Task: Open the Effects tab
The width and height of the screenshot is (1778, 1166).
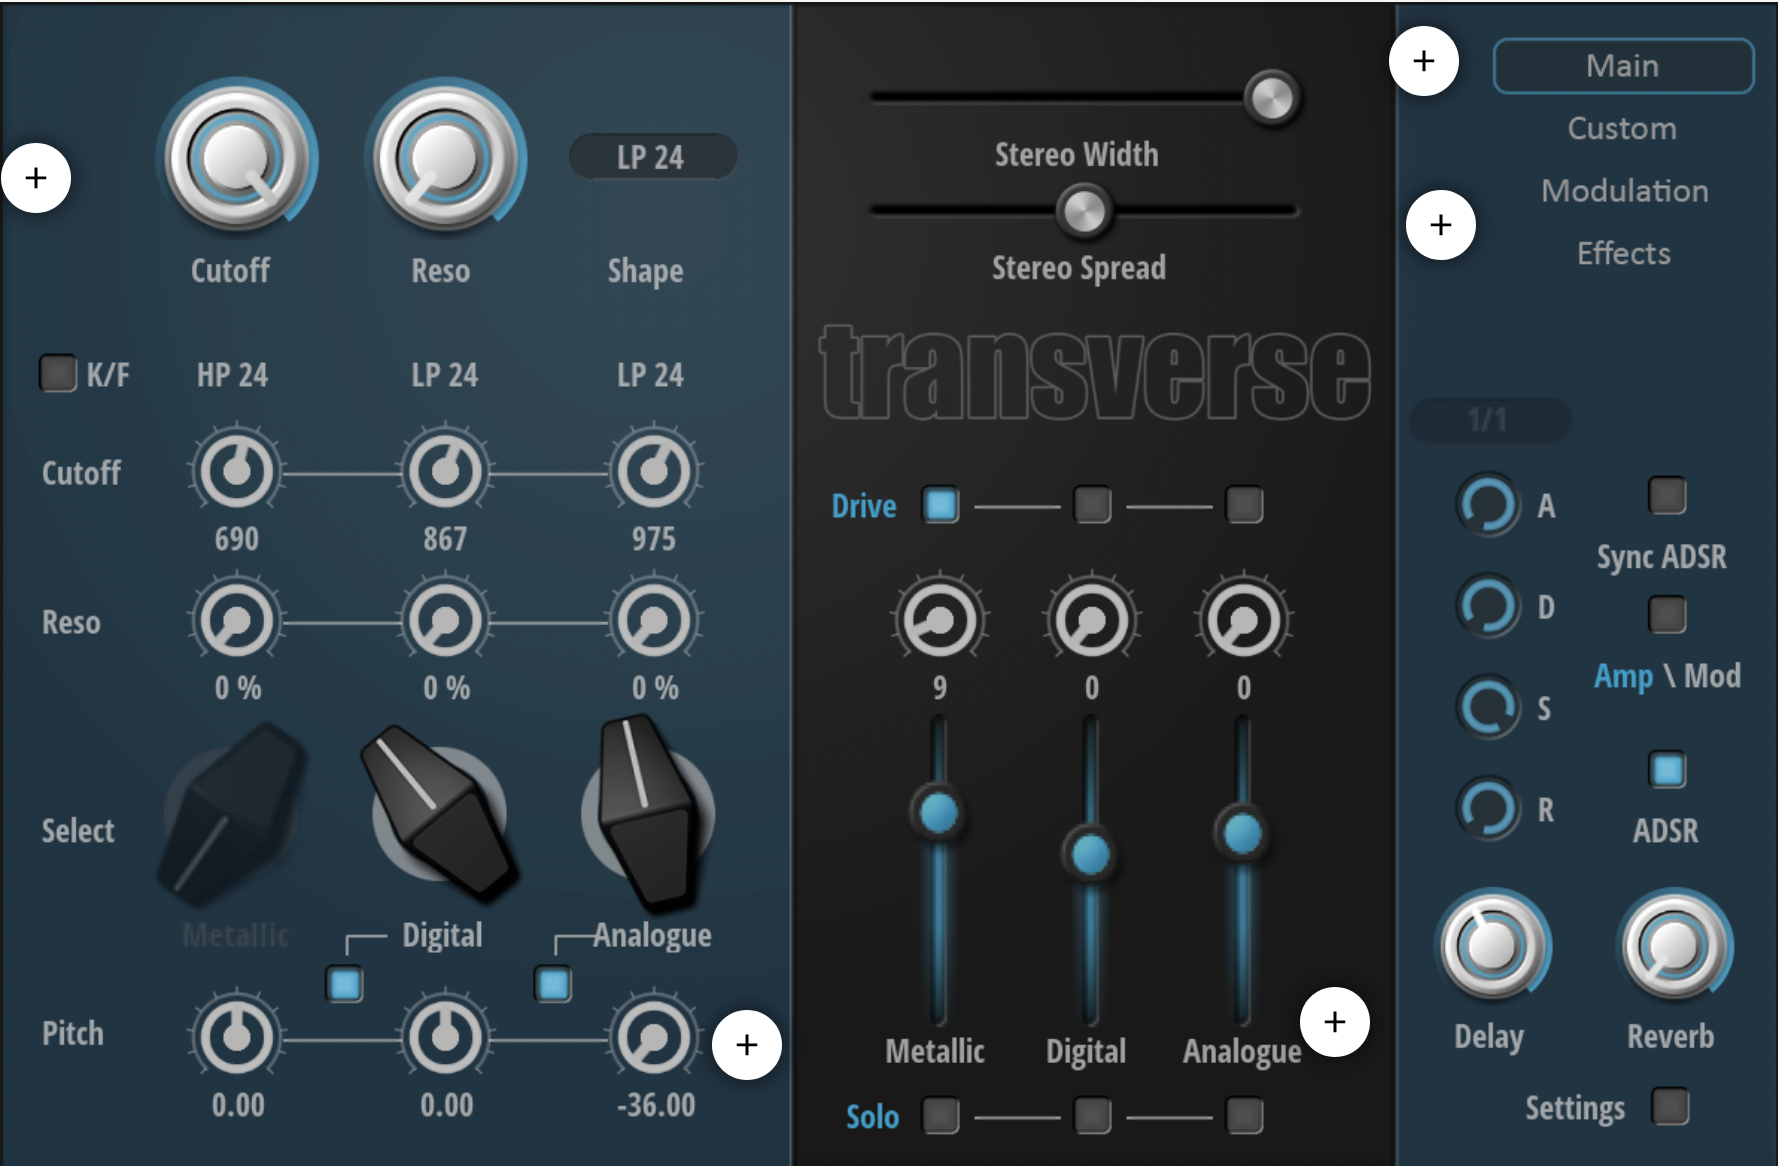Action: [x=1624, y=254]
